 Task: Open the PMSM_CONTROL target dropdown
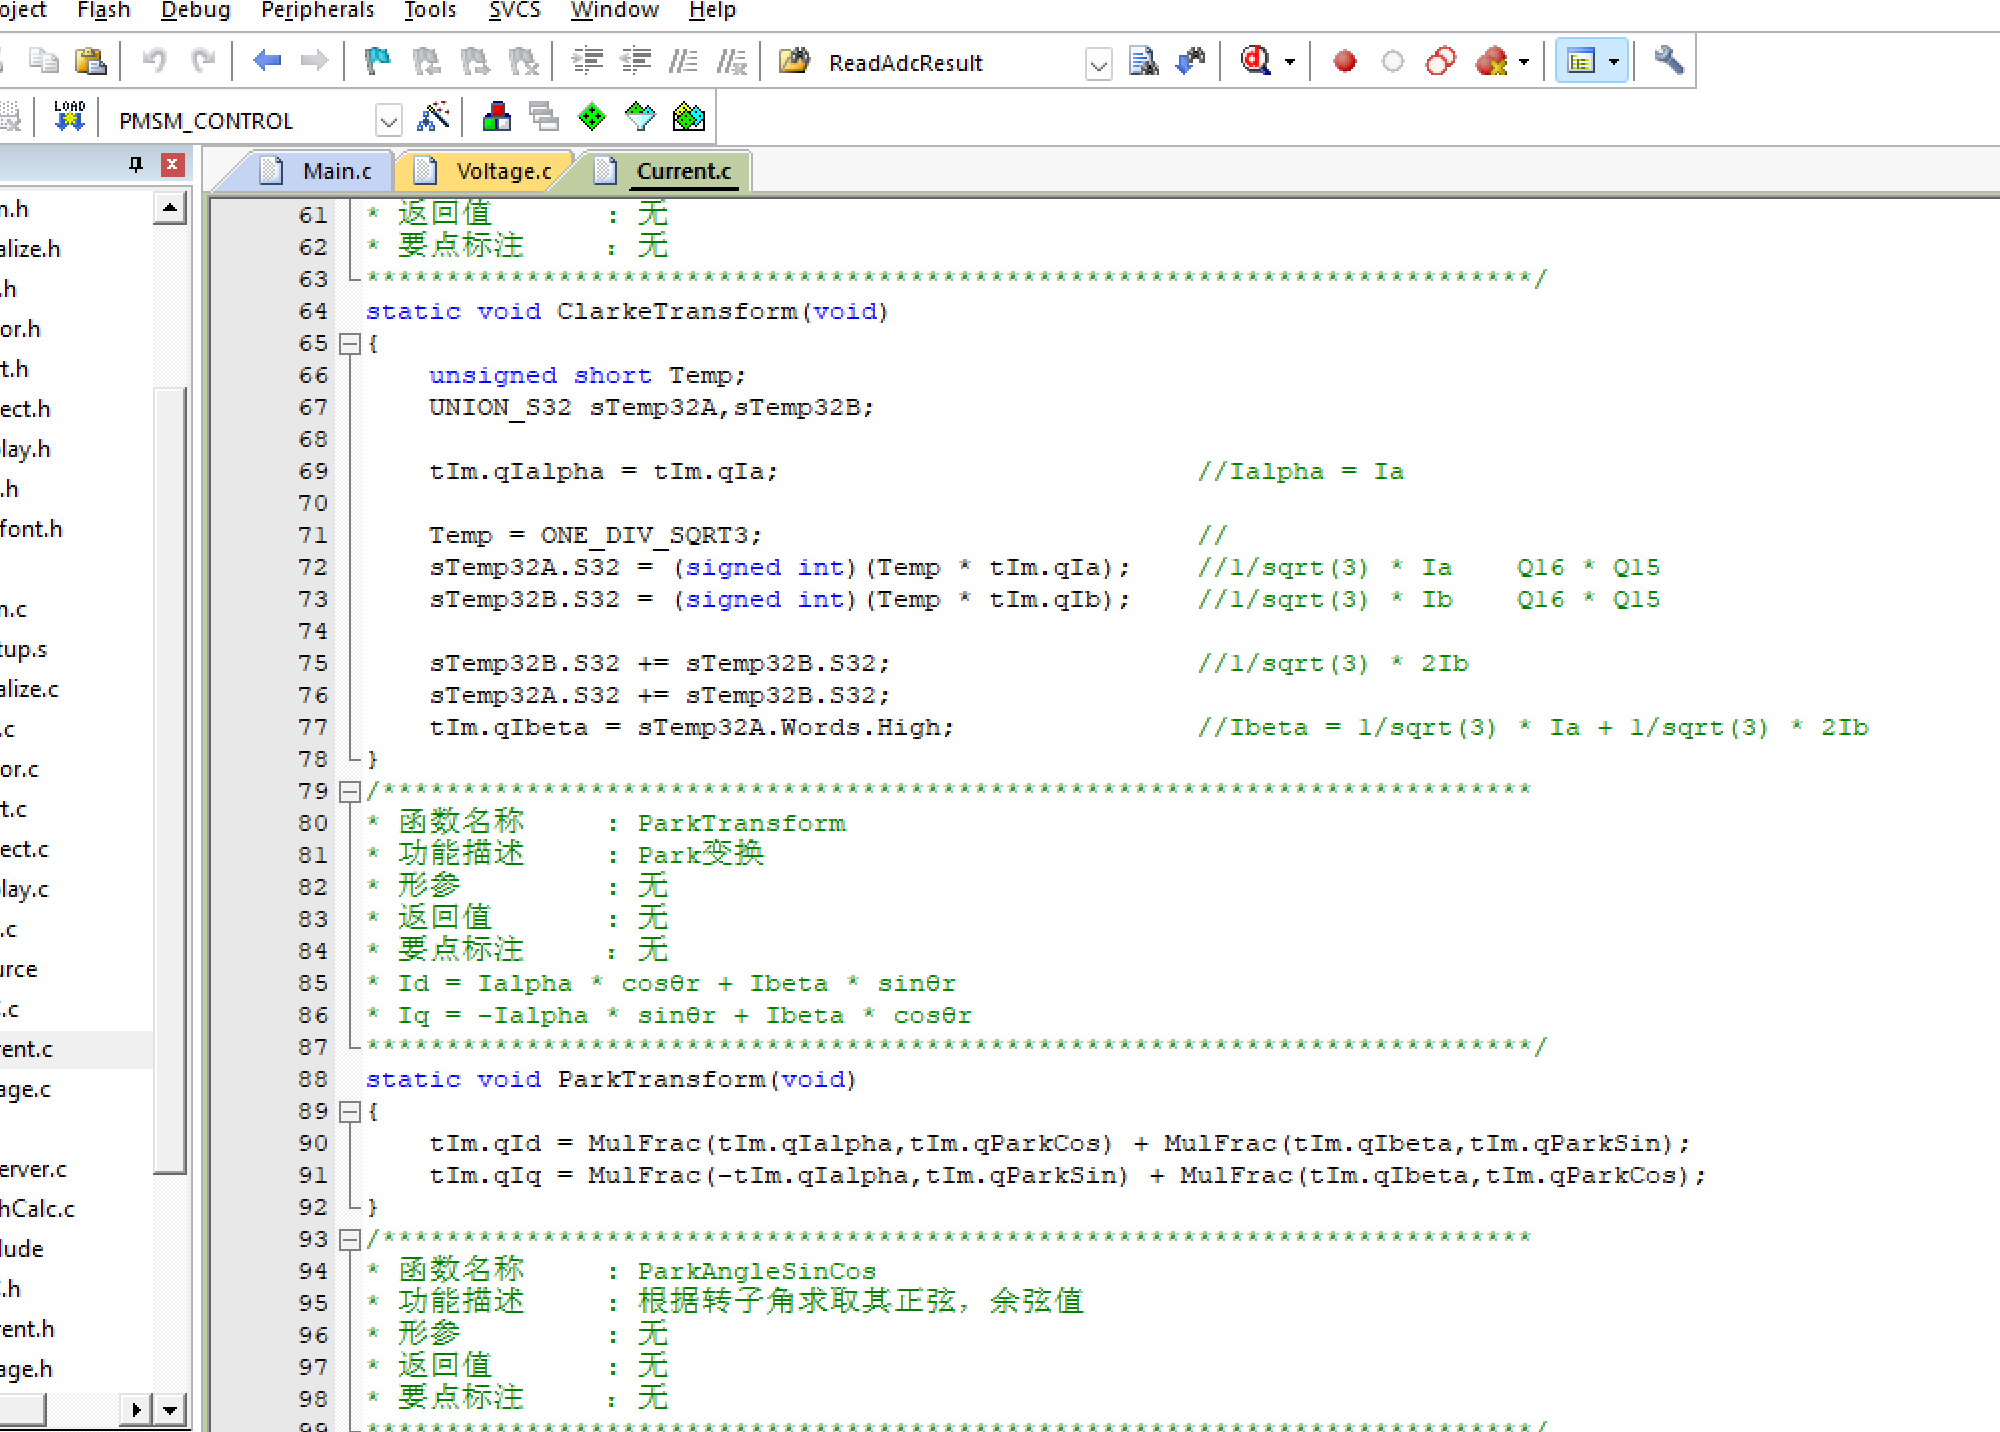point(388,122)
